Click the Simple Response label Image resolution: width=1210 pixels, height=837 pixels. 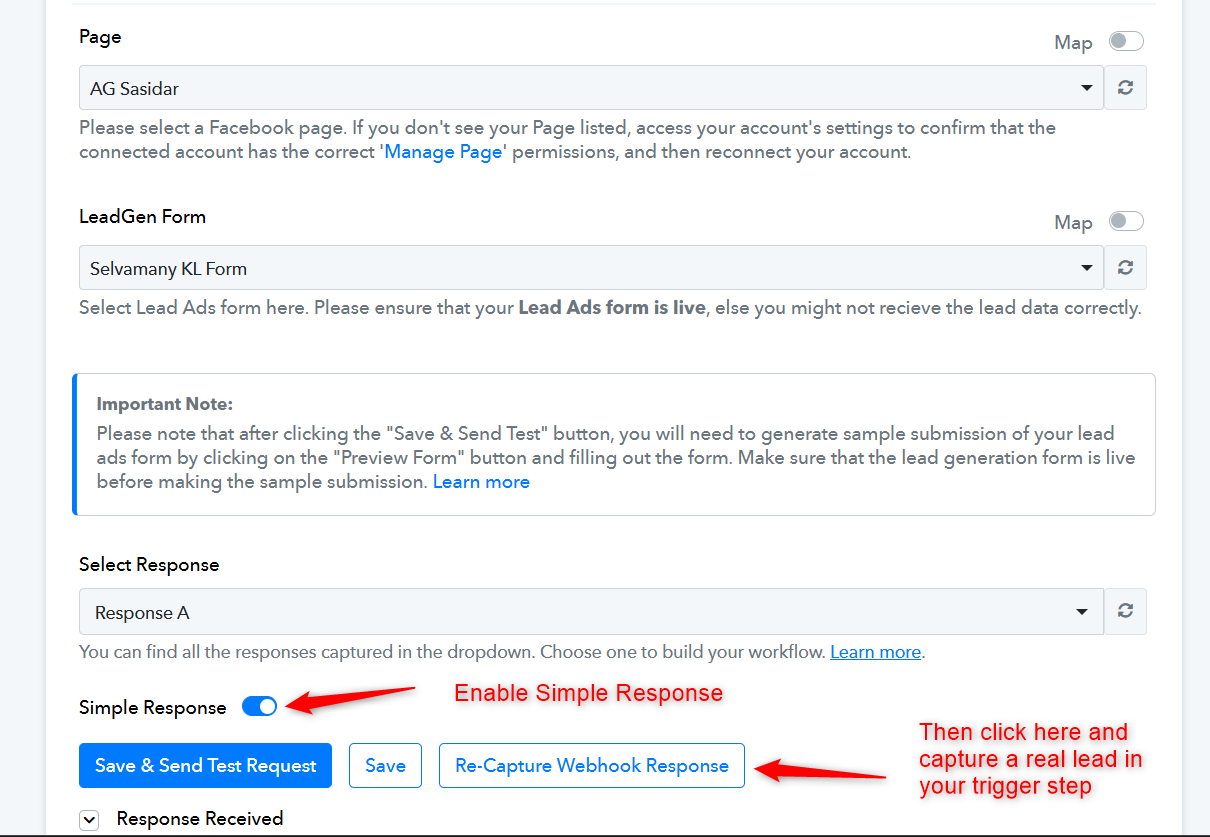tap(153, 708)
